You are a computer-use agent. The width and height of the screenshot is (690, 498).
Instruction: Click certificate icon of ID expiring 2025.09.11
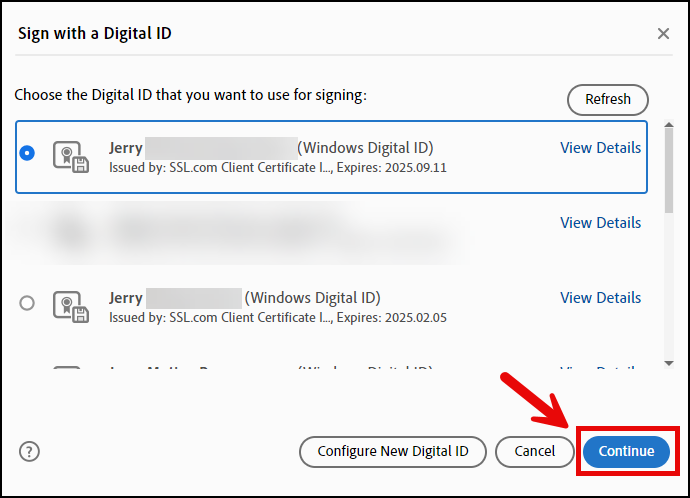point(70,156)
